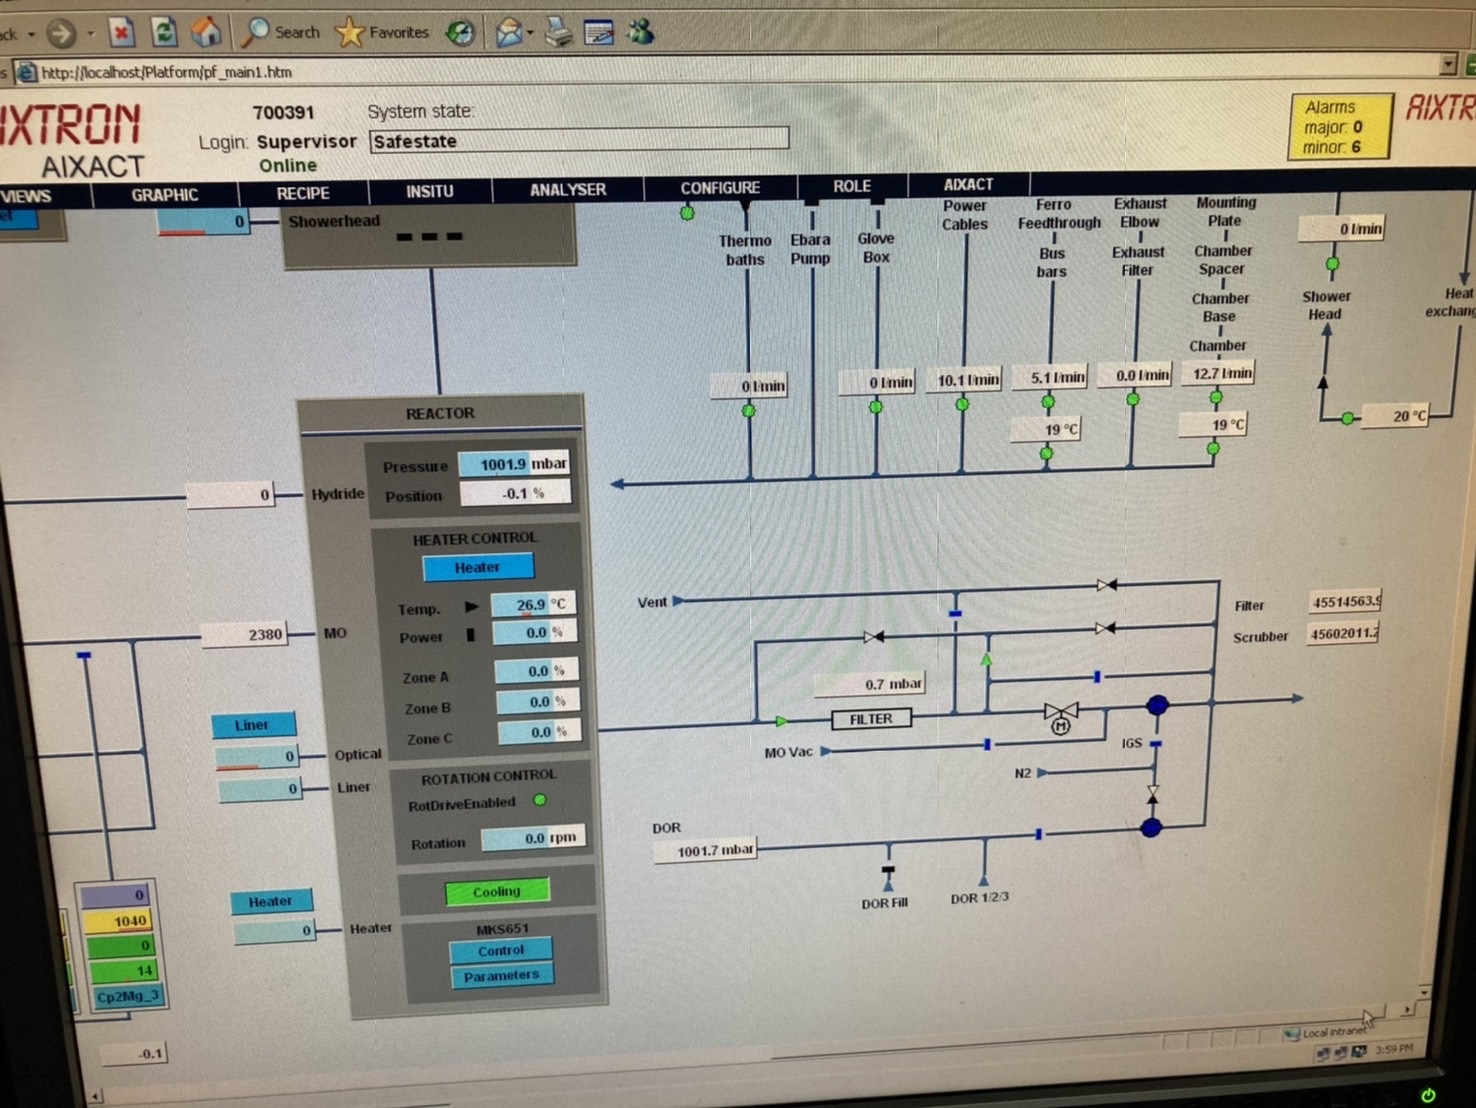The image size is (1476, 1108).
Task: Open the yellow Alarms box
Action: [x=1339, y=126]
